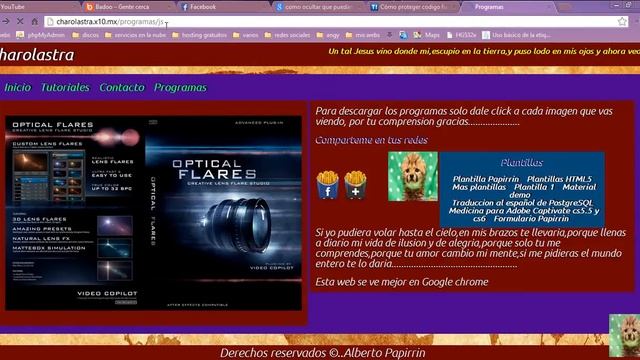This screenshot has height=360, width=640.
Task: Click the address bar showing charolastra.x10.mx
Action: pyautogui.click(x=331, y=22)
